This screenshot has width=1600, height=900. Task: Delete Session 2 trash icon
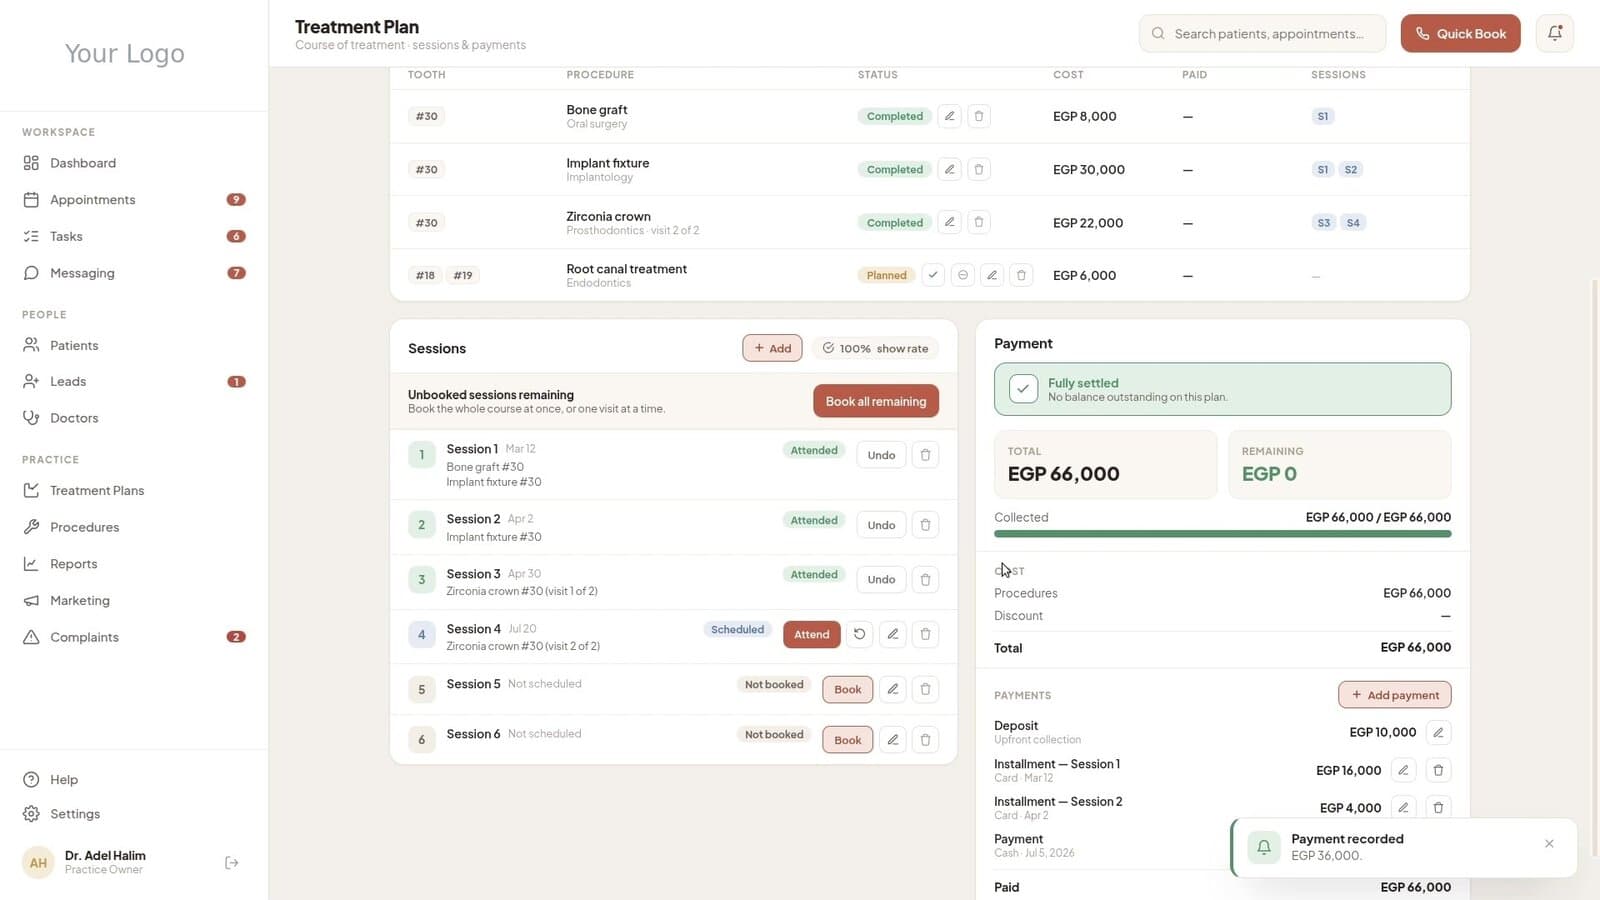tap(925, 525)
